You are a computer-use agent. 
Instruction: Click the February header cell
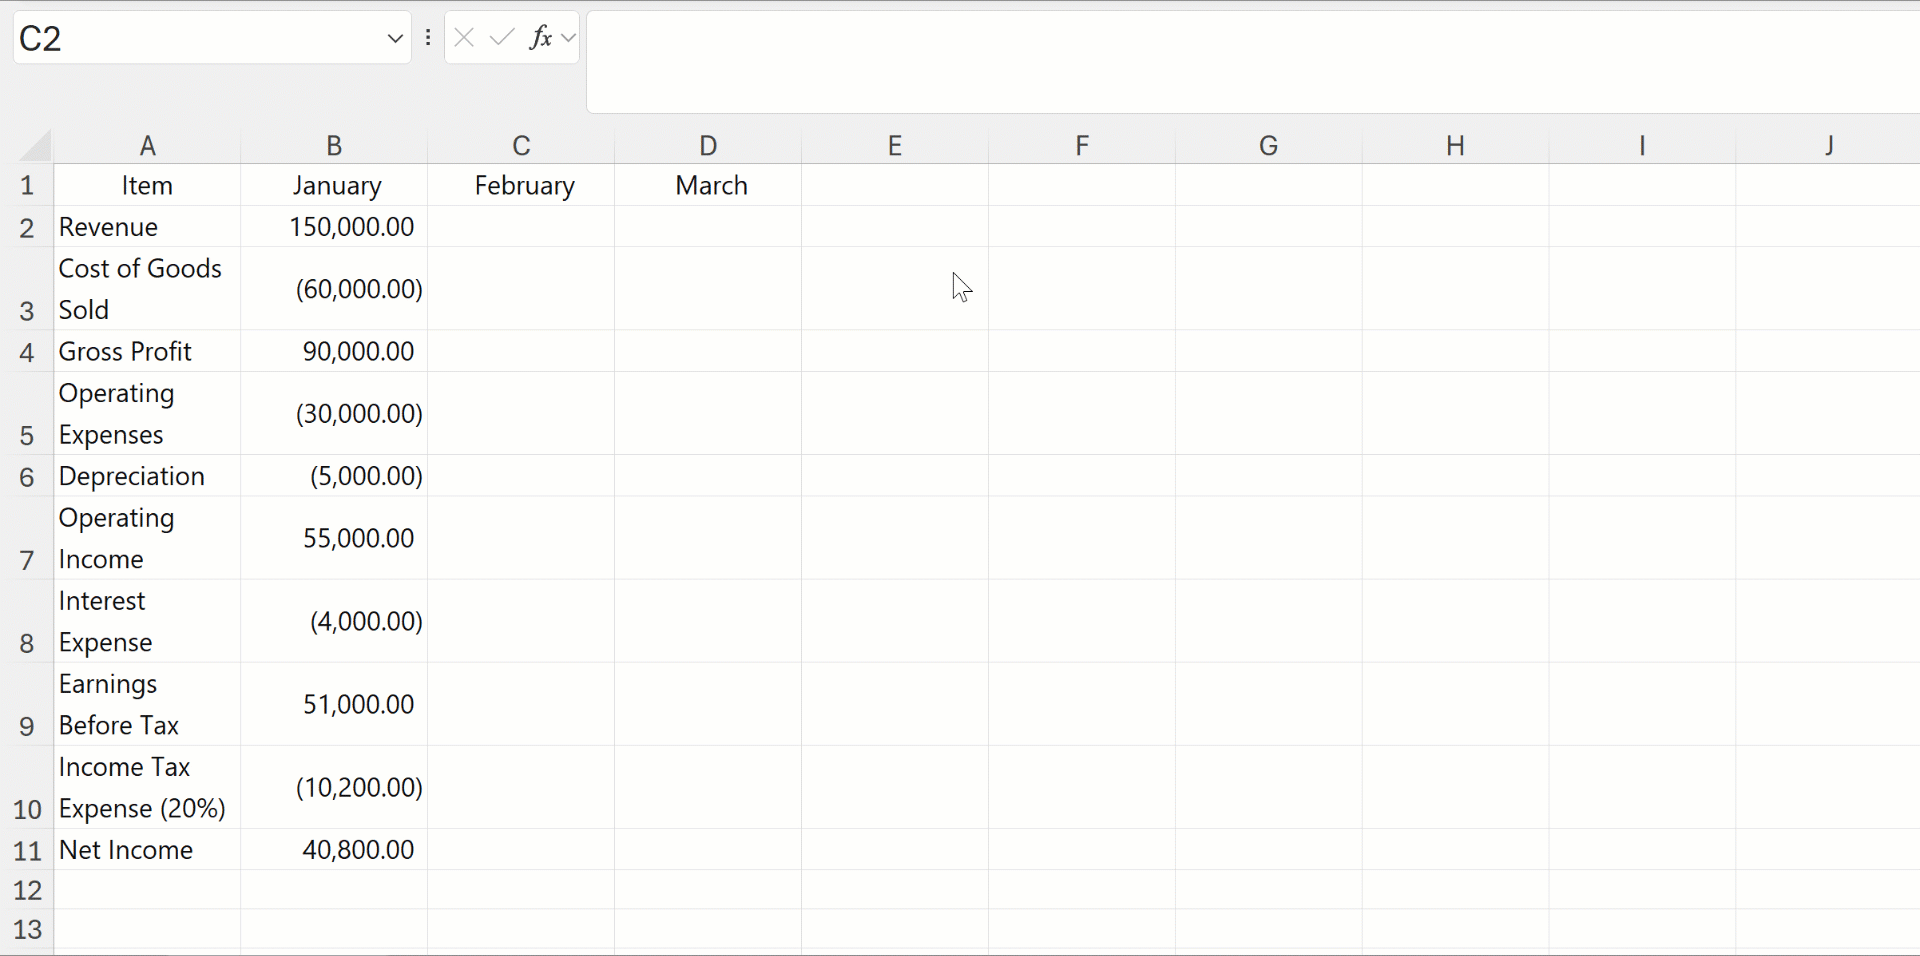click(x=521, y=186)
